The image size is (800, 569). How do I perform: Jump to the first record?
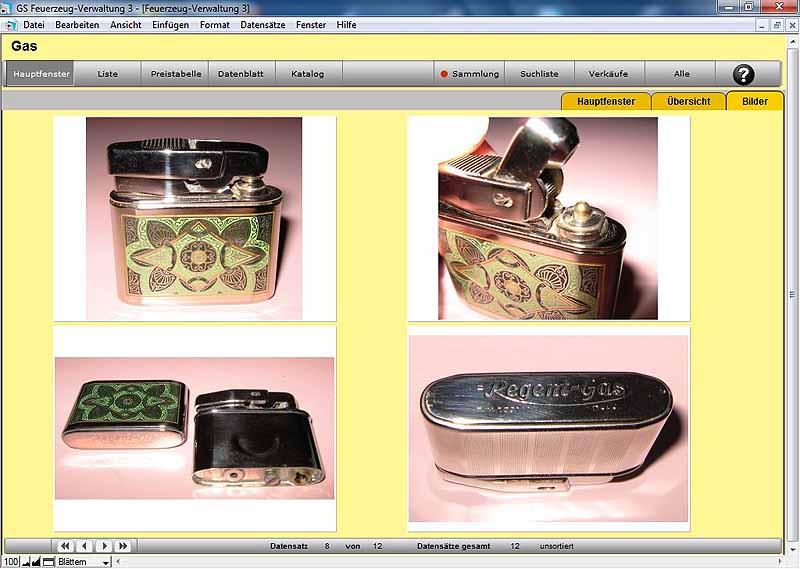[66, 546]
